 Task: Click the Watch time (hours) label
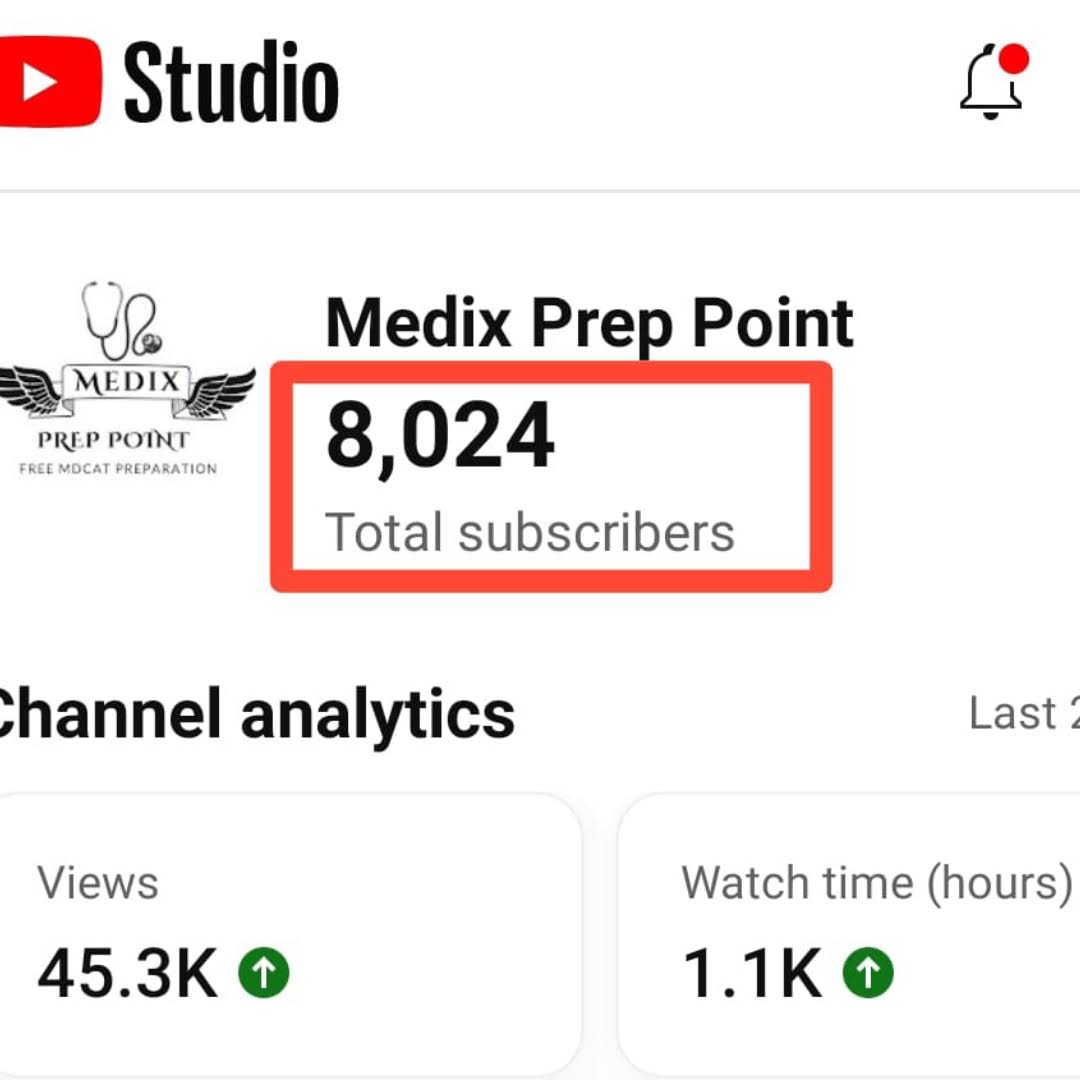[877, 884]
